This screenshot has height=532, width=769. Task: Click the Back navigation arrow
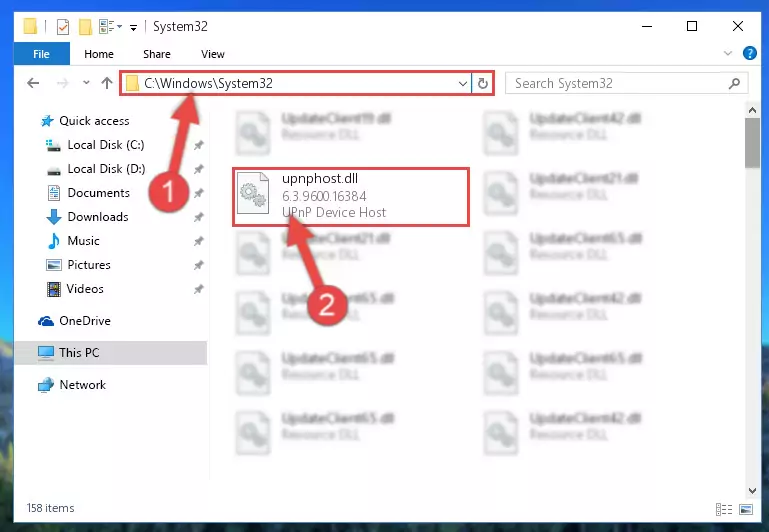click(x=33, y=83)
